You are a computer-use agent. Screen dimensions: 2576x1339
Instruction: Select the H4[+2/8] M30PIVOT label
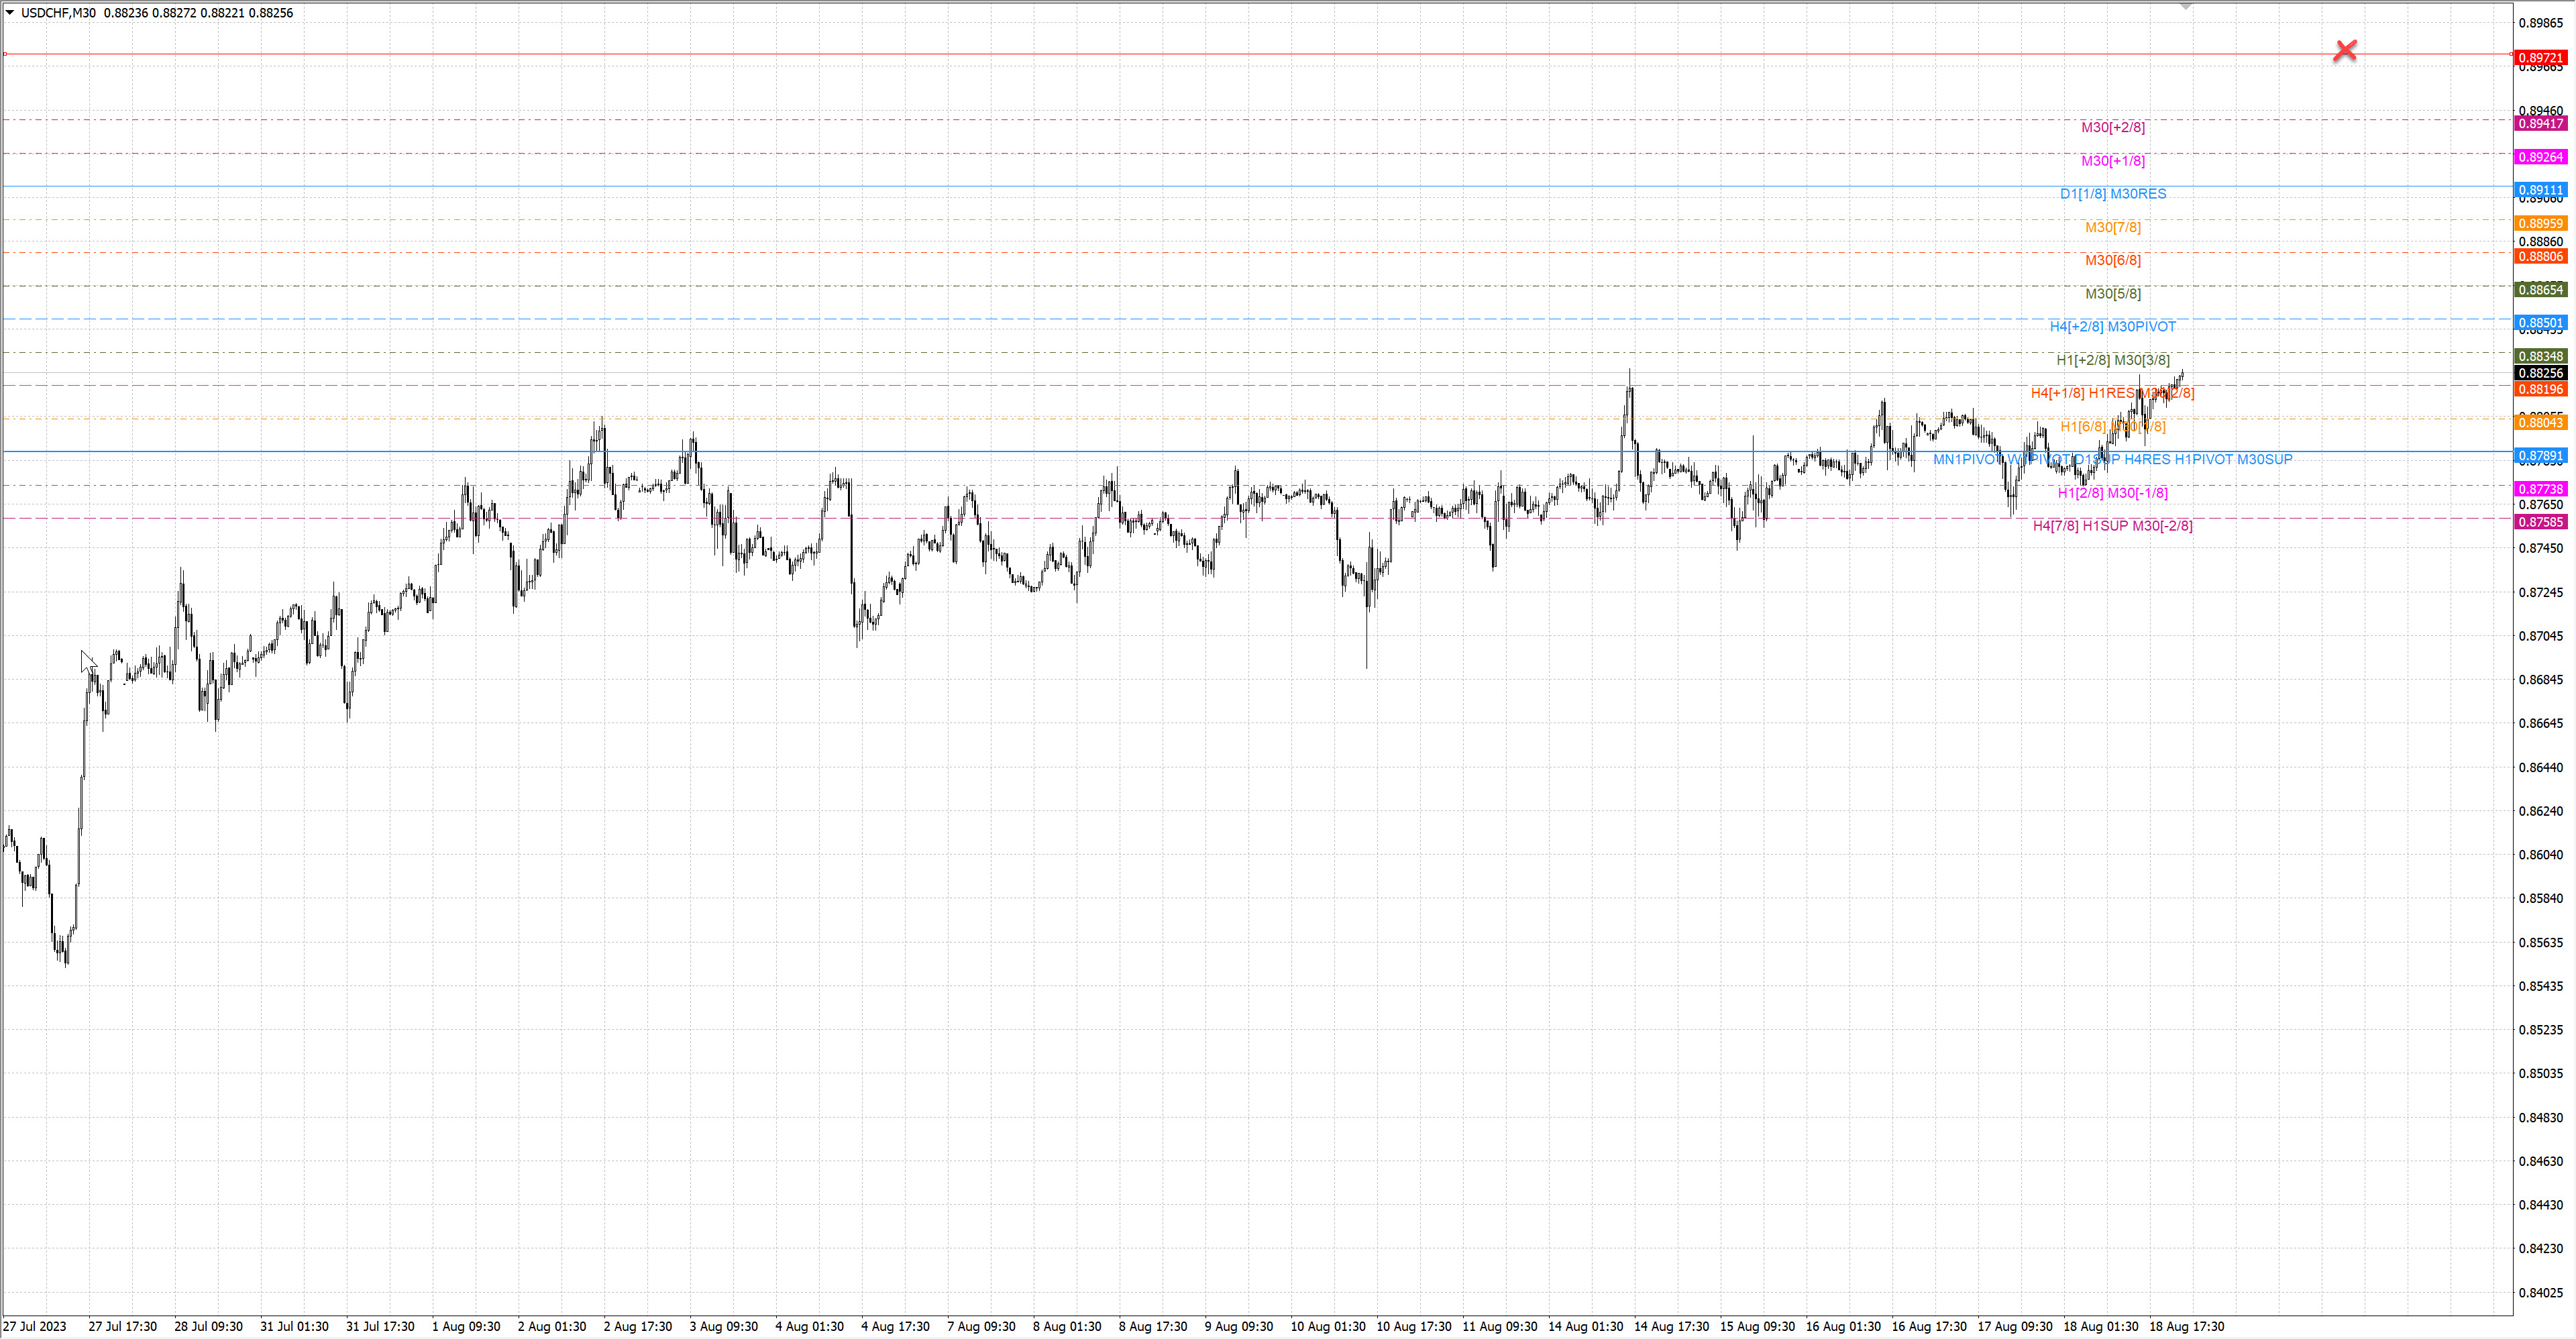pos(2112,327)
